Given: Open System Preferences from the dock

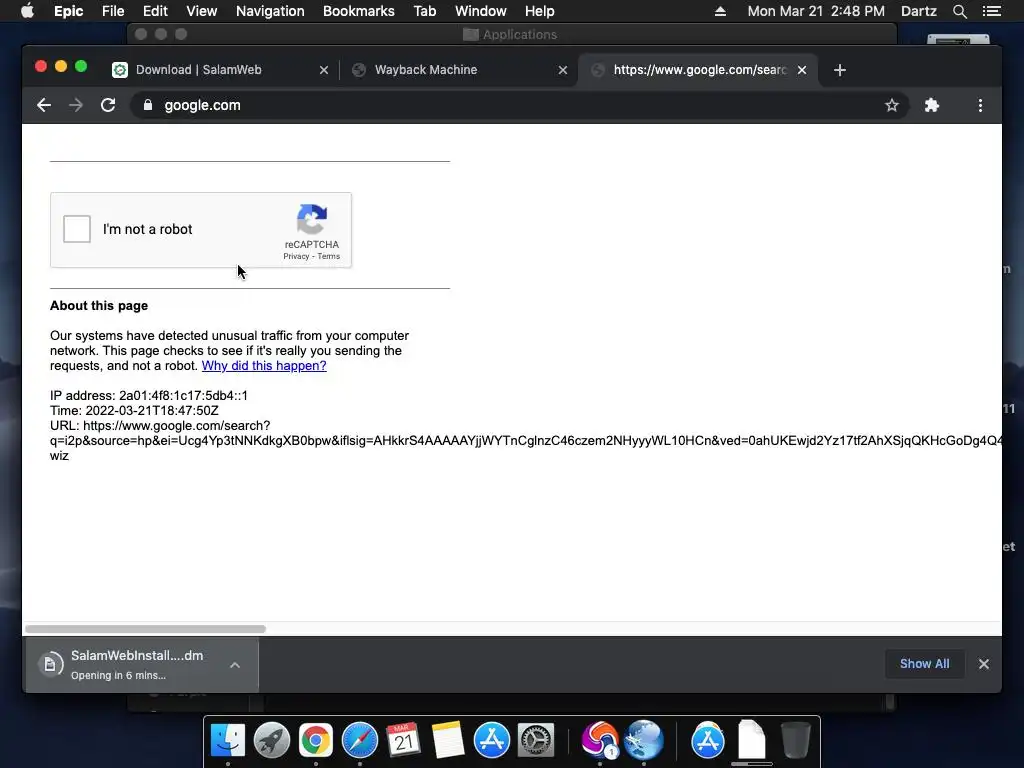Looking at the screenshot, I should (536, 741).
